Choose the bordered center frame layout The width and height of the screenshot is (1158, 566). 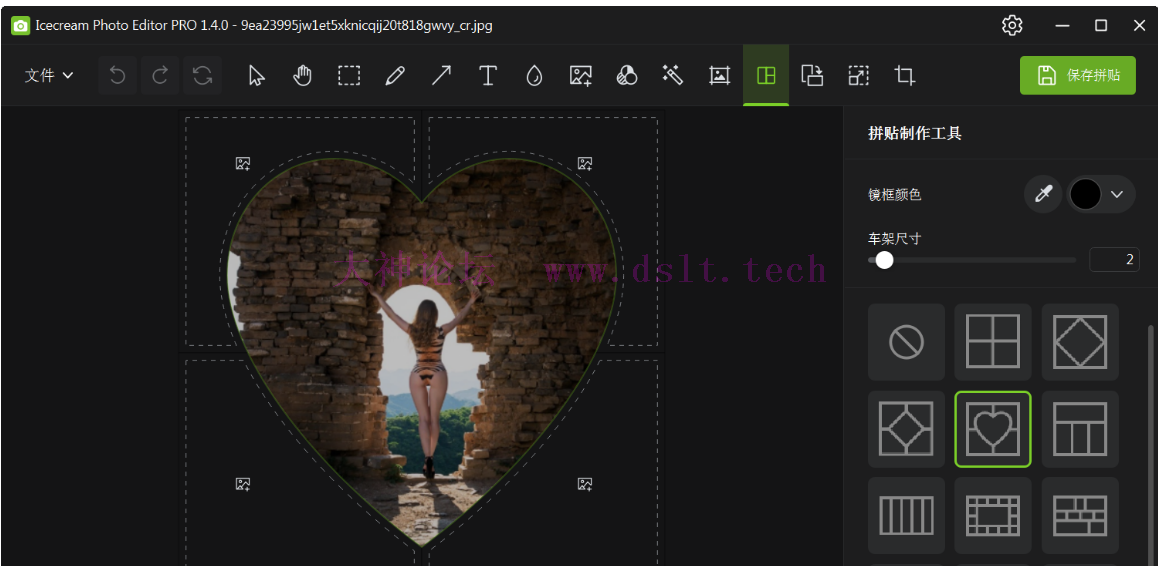(993, 515)
